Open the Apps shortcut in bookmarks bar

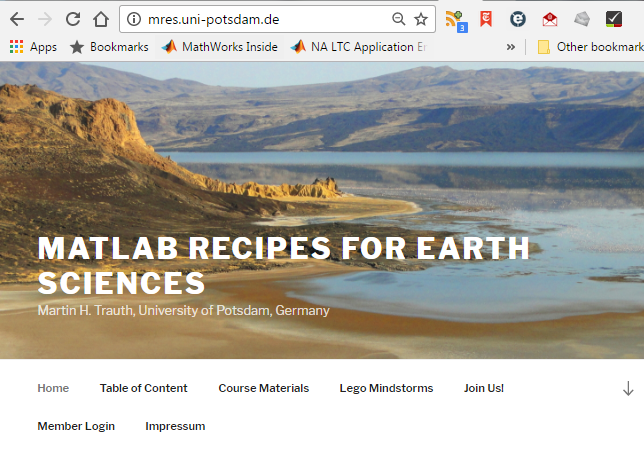33,47
